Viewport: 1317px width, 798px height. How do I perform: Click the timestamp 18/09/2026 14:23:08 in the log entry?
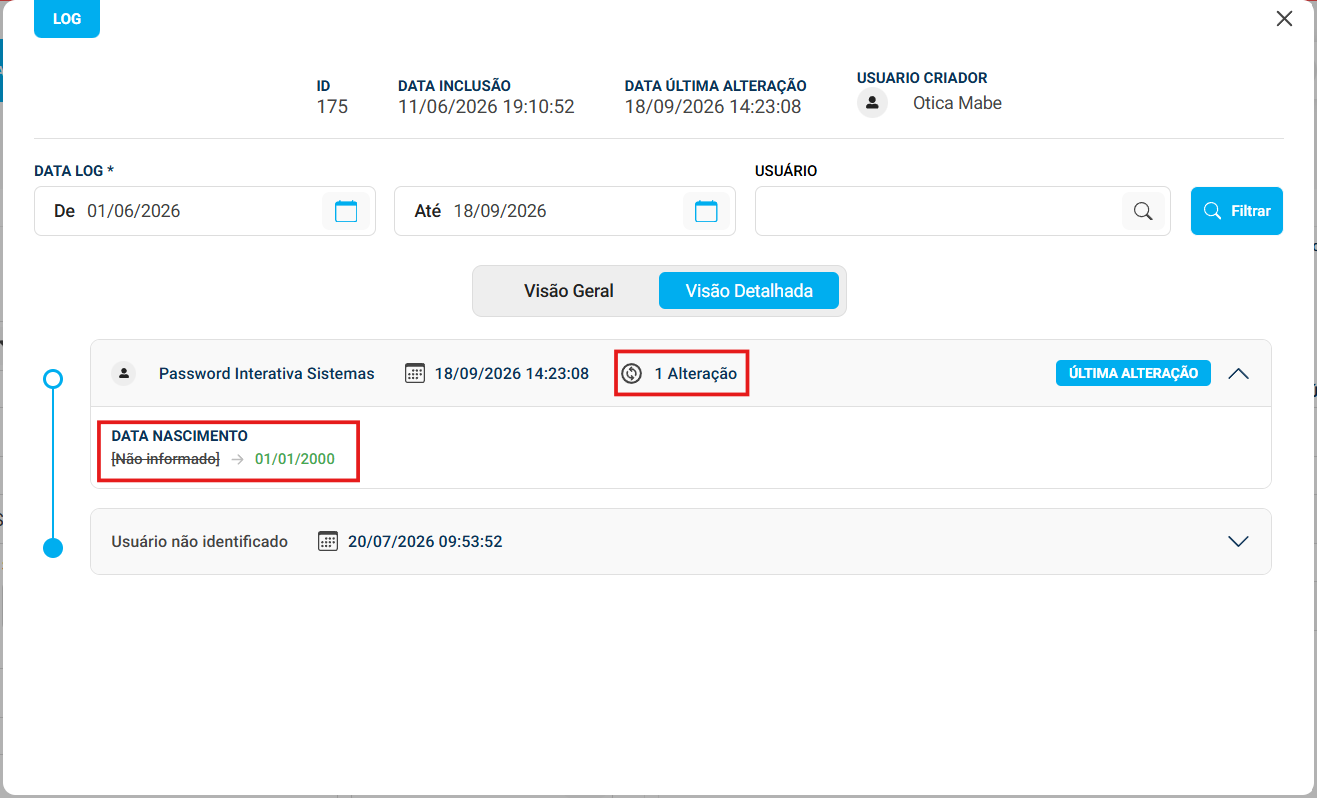click(x=512, y=374)
